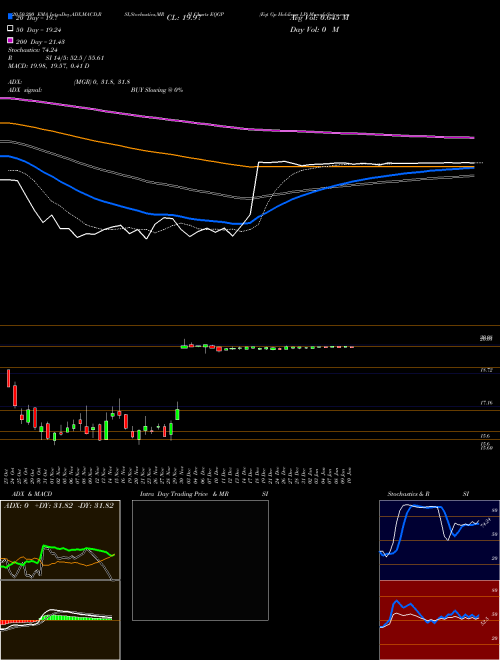The image size is (500, 660).
Task: Click the 'Avg Vol: 0.645 M' text
Action: [319, 18]
